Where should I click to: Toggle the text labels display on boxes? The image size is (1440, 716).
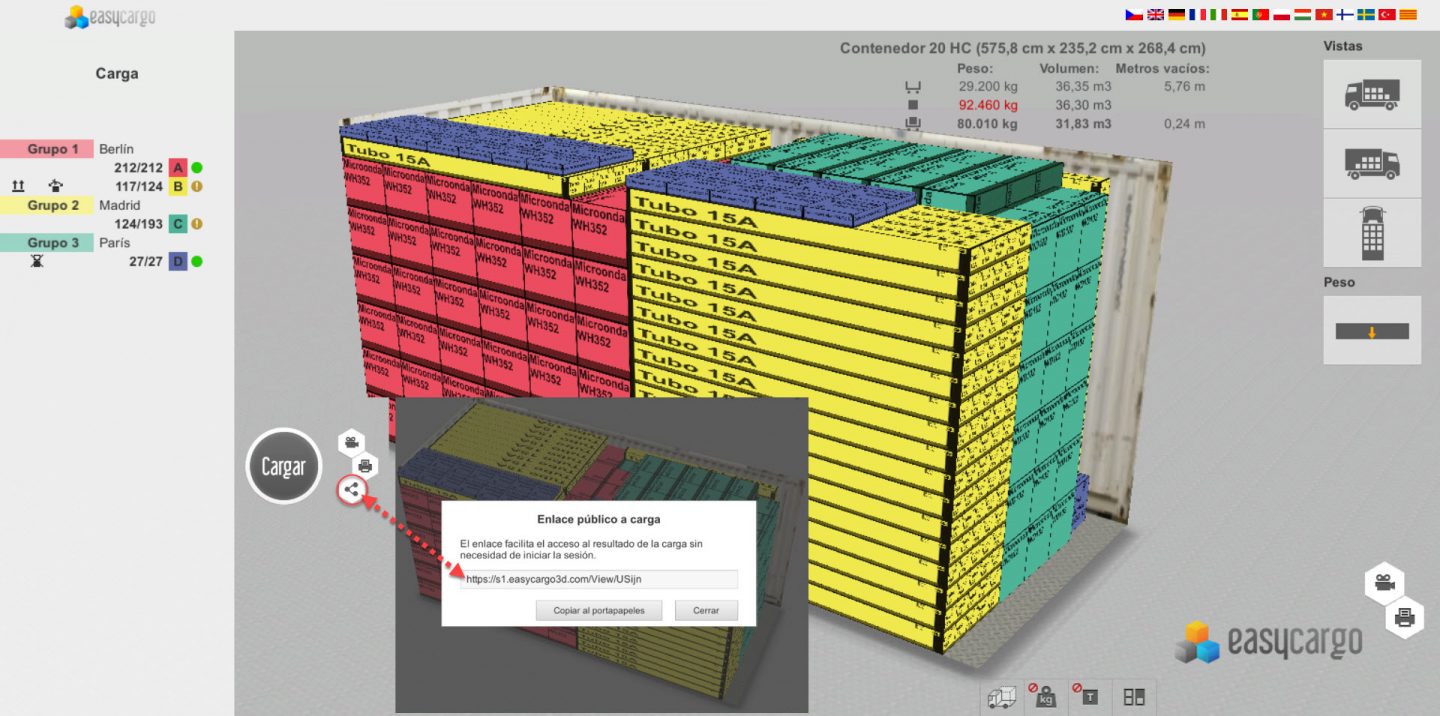tap(1089, 697)
